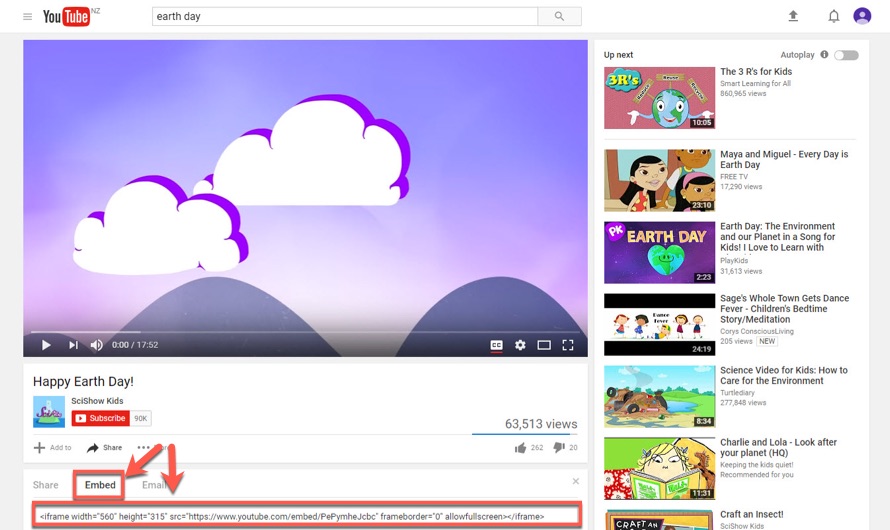Click the Smart Learning for All channel name
The width and height of the screenshot is (890, 530).
755,83
